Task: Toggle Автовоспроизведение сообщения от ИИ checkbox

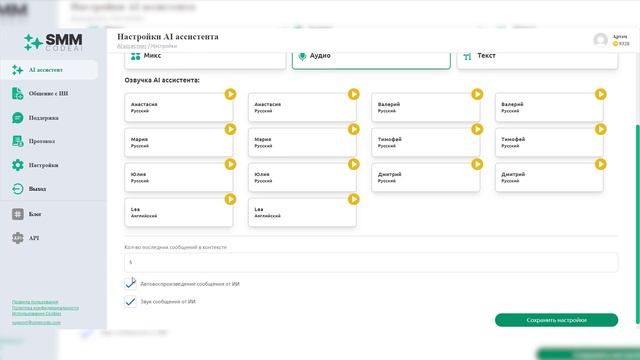Action: (130, 283)
